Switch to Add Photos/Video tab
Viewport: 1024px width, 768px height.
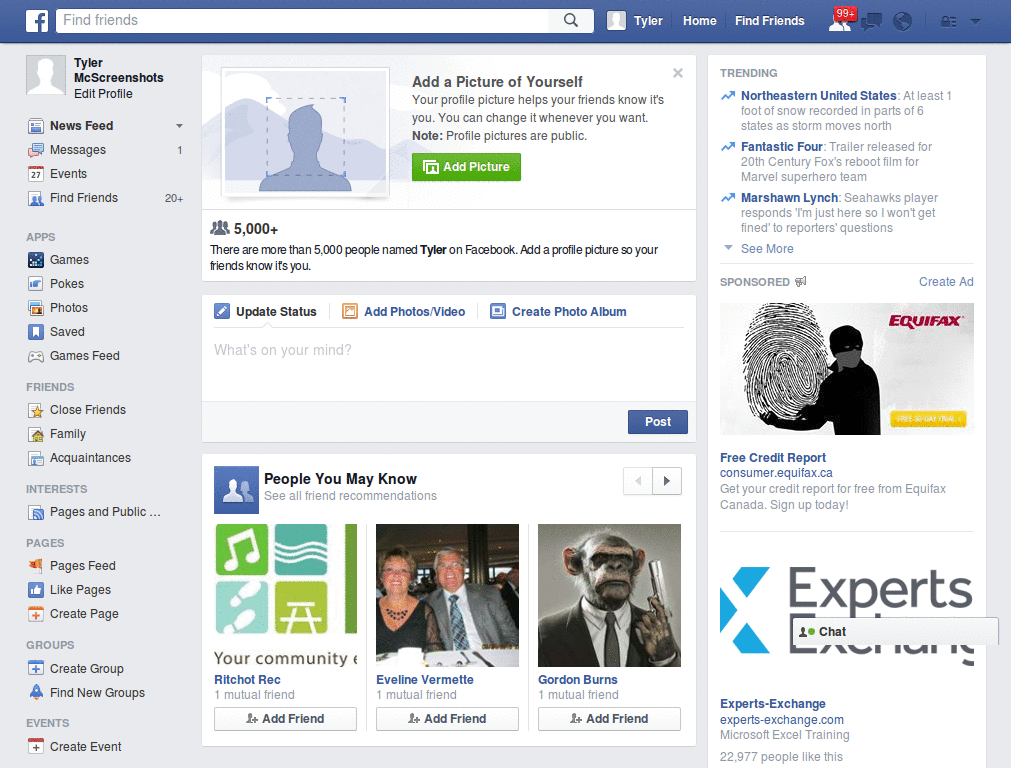(404, 312)
